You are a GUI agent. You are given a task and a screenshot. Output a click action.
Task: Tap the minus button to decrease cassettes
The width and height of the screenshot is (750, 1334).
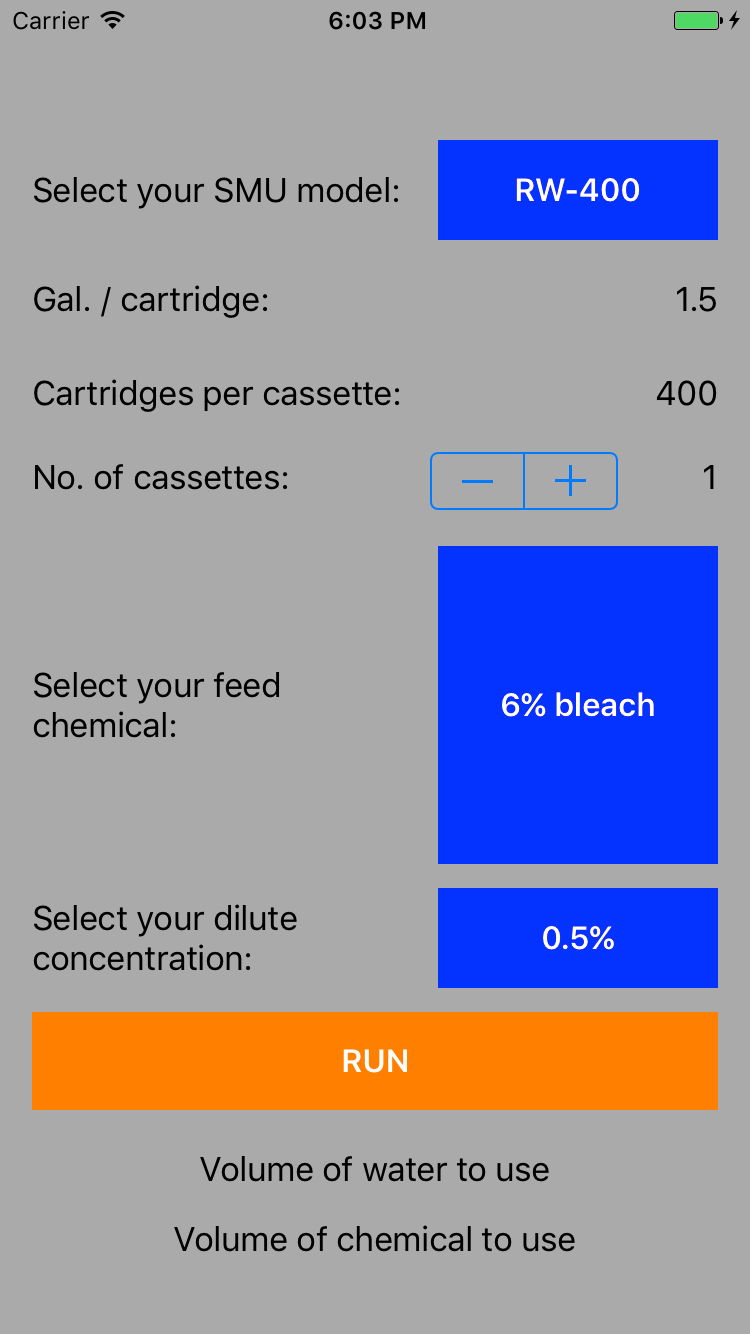click(477, 481)
